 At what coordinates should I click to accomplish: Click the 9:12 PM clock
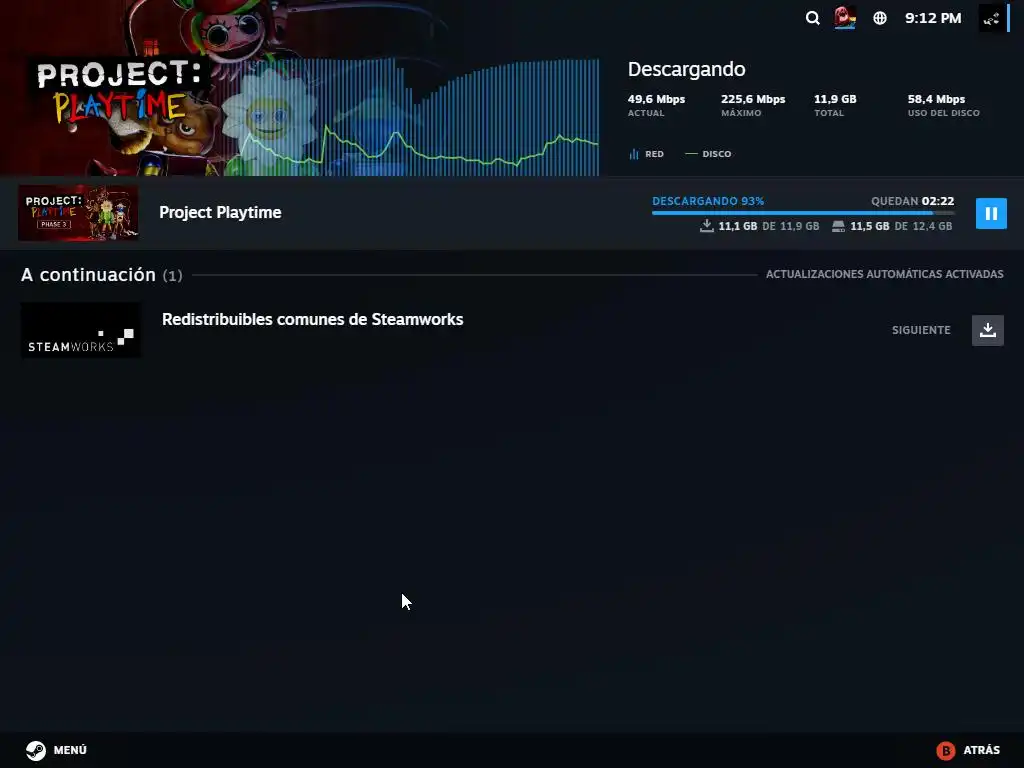[x=933, y=18]
